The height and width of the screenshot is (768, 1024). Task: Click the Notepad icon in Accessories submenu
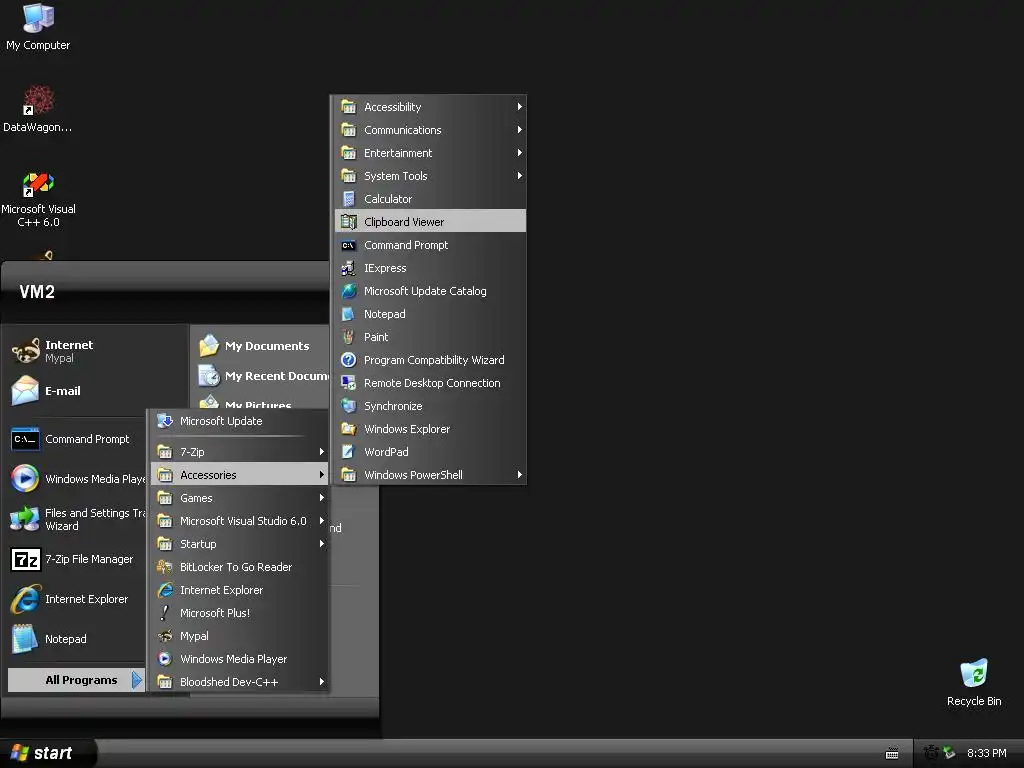pyautogui.click(x=349, y=314)
